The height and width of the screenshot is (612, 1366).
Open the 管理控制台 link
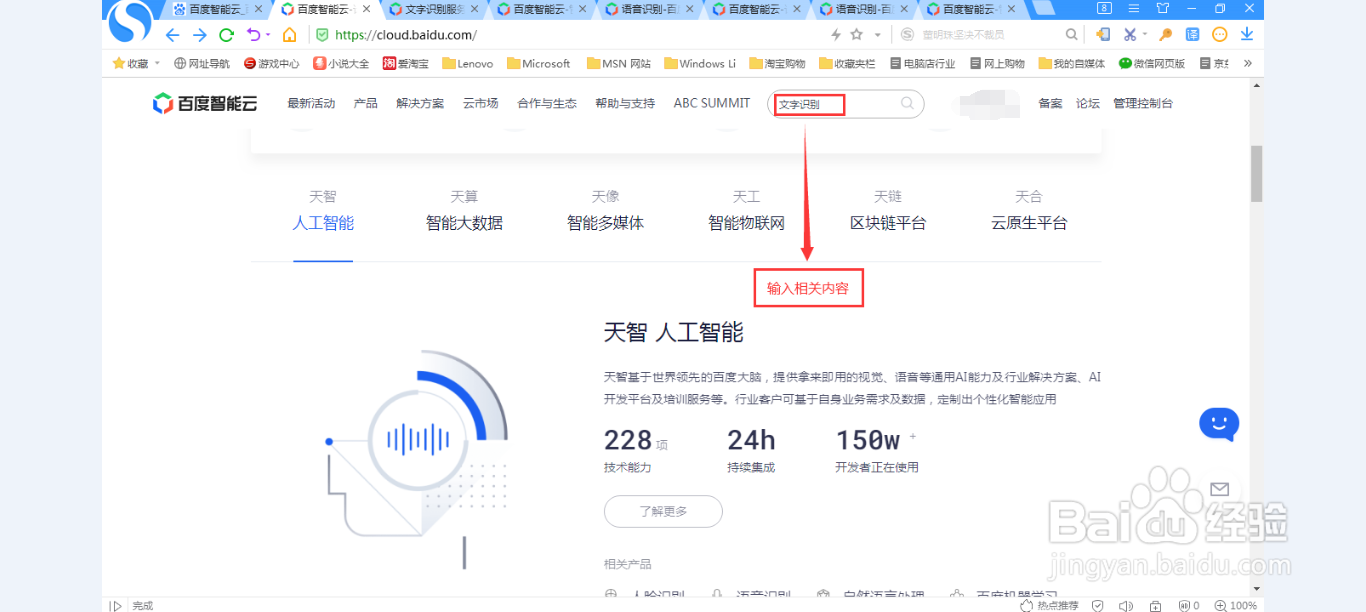(x=1143, y=103)
